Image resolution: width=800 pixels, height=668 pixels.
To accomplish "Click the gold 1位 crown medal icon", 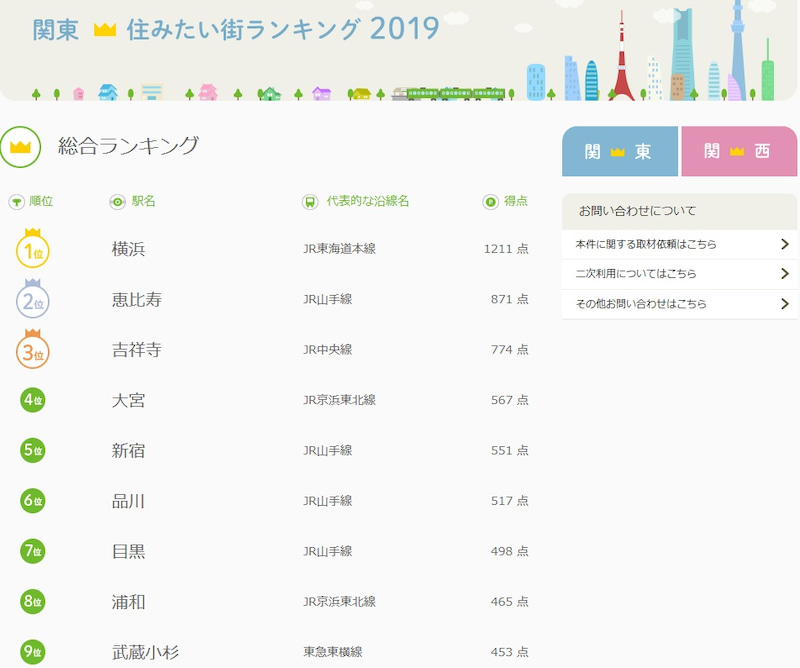I will 33,250.
